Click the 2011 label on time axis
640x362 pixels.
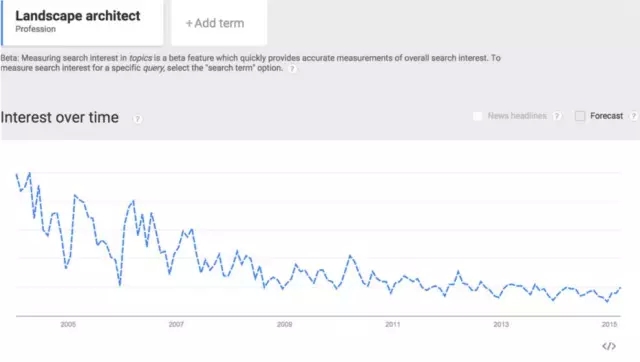click(393, 324)
